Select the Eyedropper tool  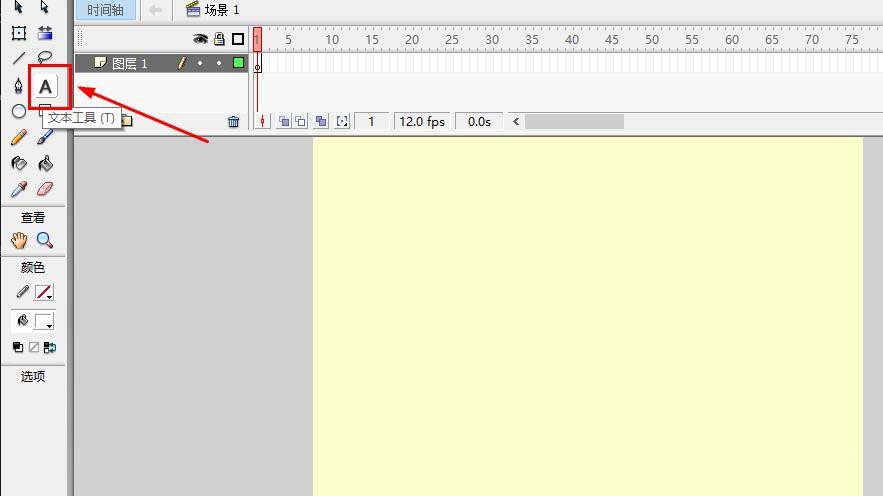(19, 189)
